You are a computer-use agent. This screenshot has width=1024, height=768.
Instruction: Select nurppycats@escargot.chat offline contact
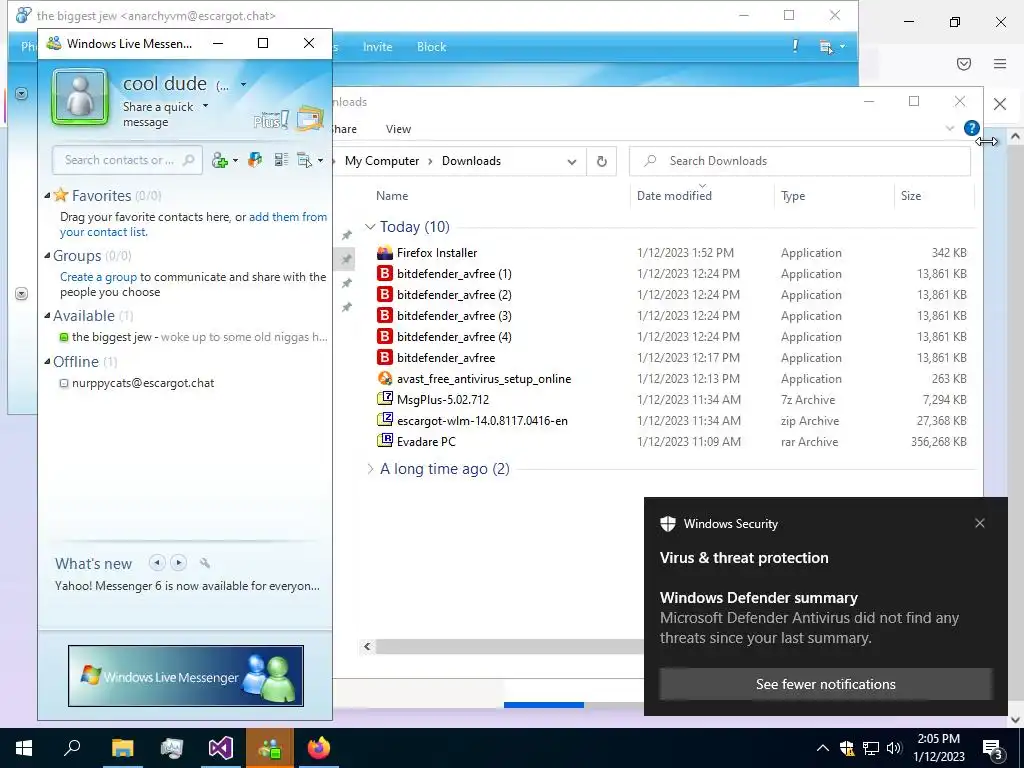(x=142, y=383)
